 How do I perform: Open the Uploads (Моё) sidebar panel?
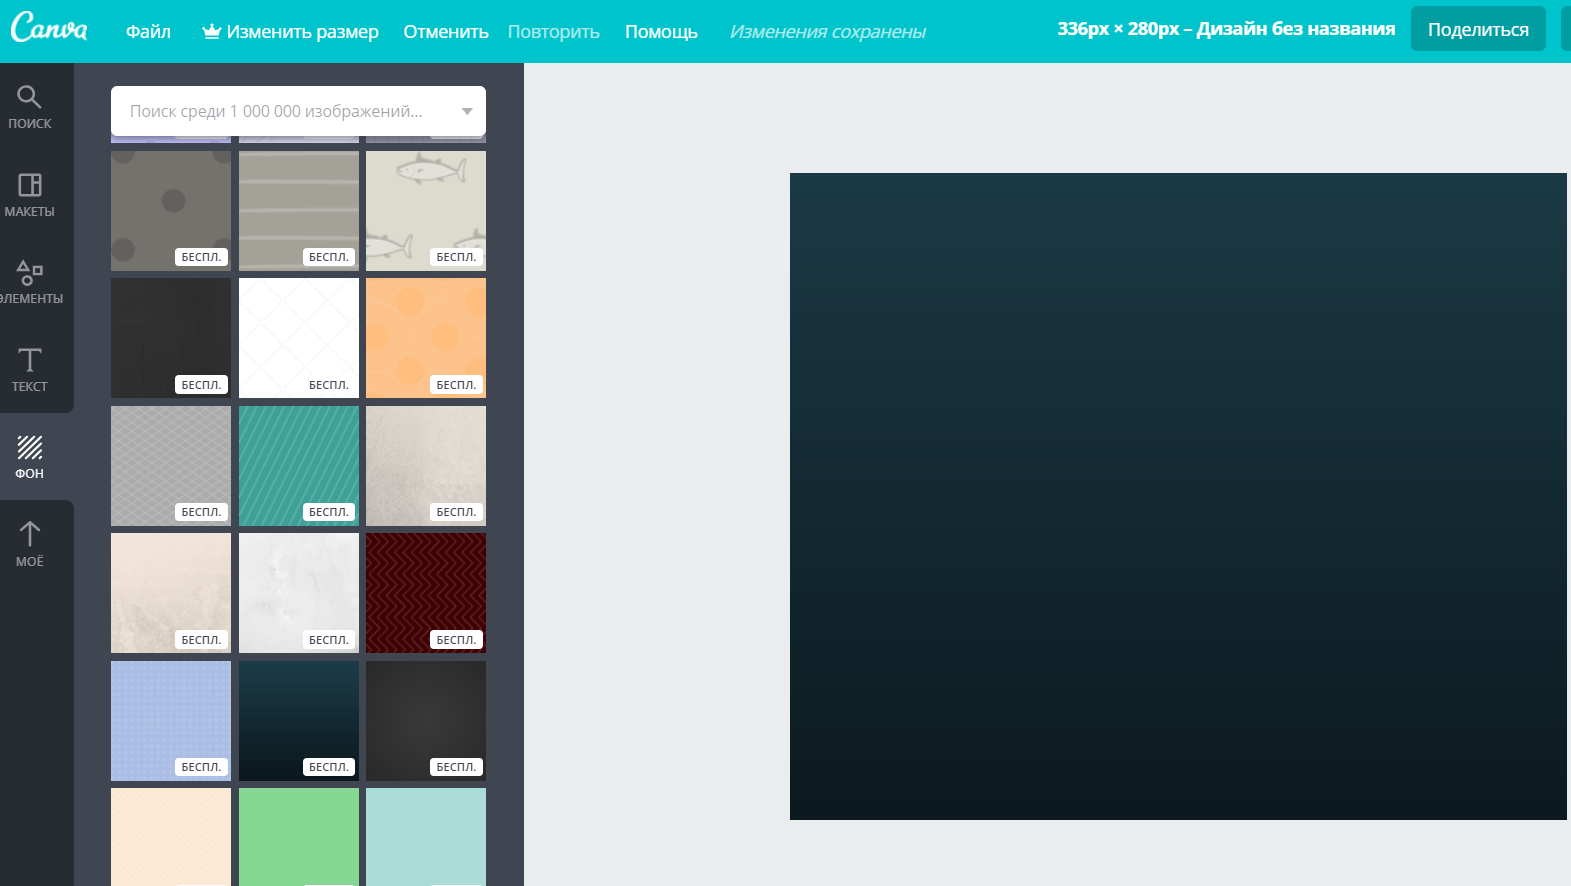click(30, 544)
